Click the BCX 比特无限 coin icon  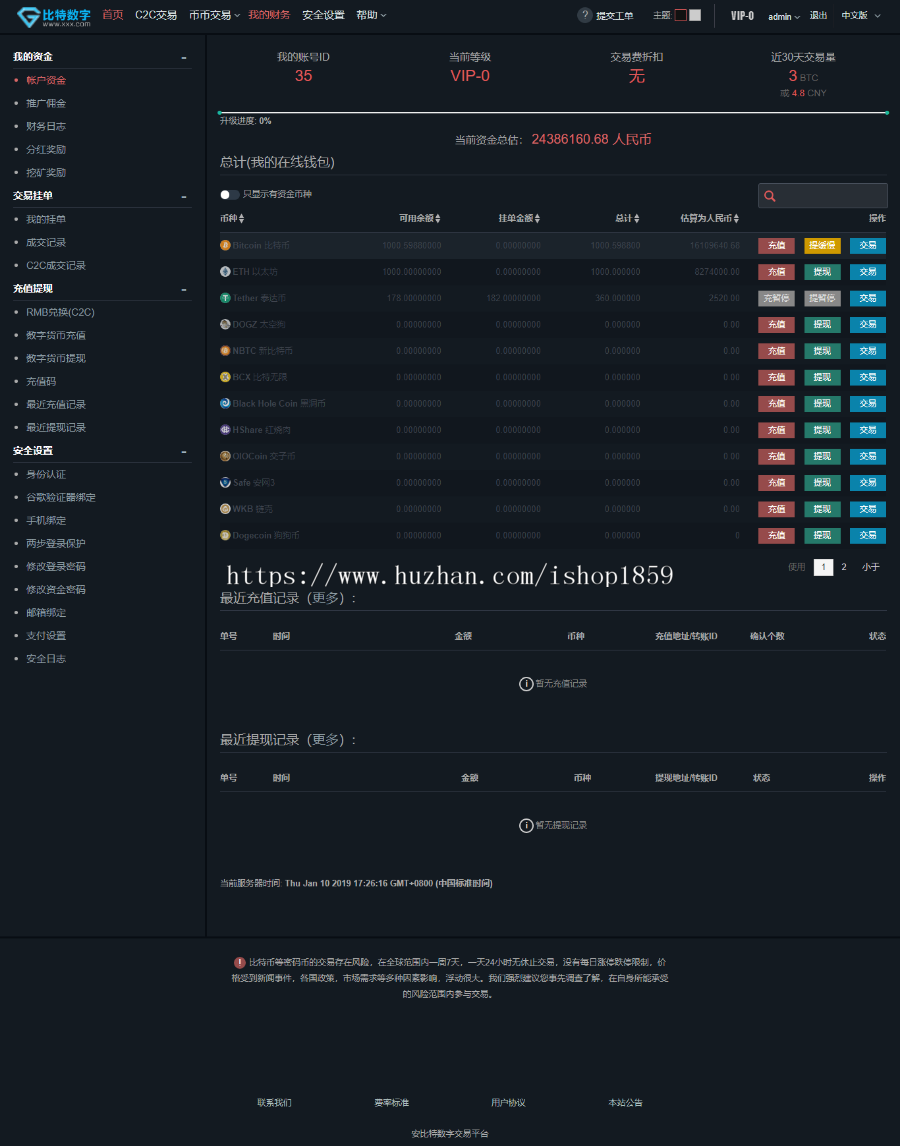point(225,377)
